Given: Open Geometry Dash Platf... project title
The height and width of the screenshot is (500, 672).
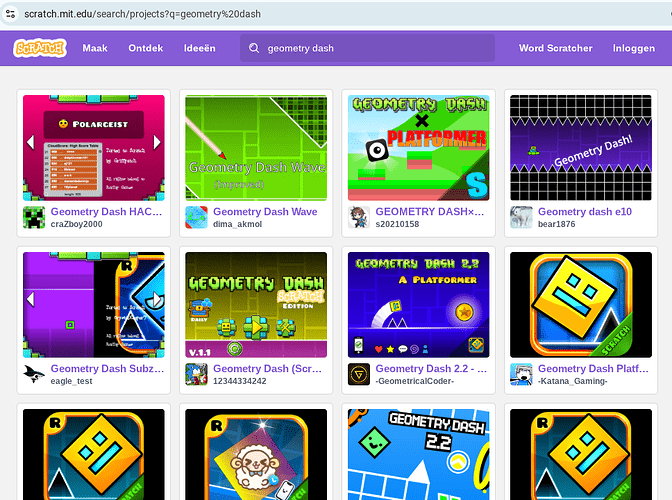Looking at the screenshot, I should pyautogui.click(x=594, y=368).
